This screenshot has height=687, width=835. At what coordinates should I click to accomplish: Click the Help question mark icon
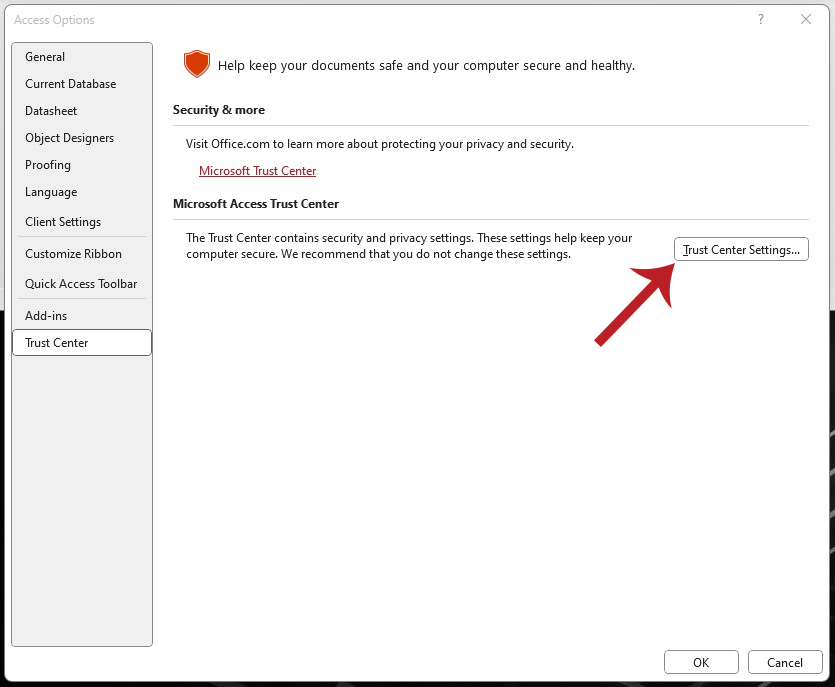coord(761,19)
